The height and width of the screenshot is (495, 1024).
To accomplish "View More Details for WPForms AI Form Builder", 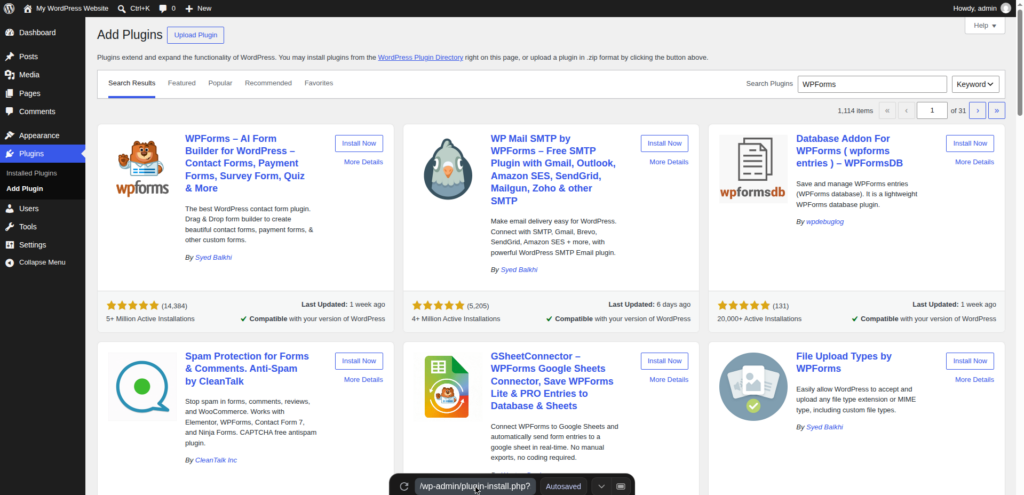I will click(x=364, y=162).
